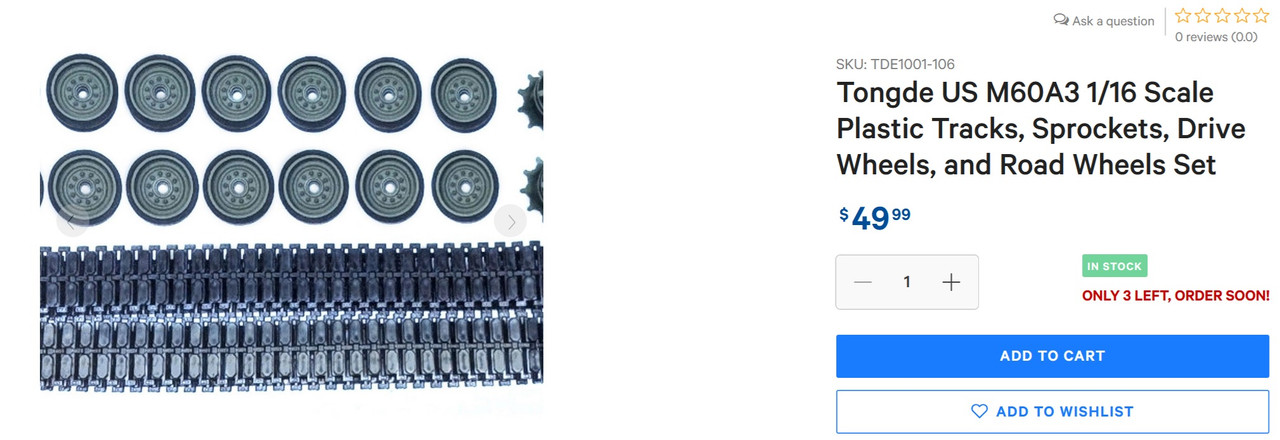1280x440 pixels.
Task: Select the fifth rating star
Action: pos(1260,16)
